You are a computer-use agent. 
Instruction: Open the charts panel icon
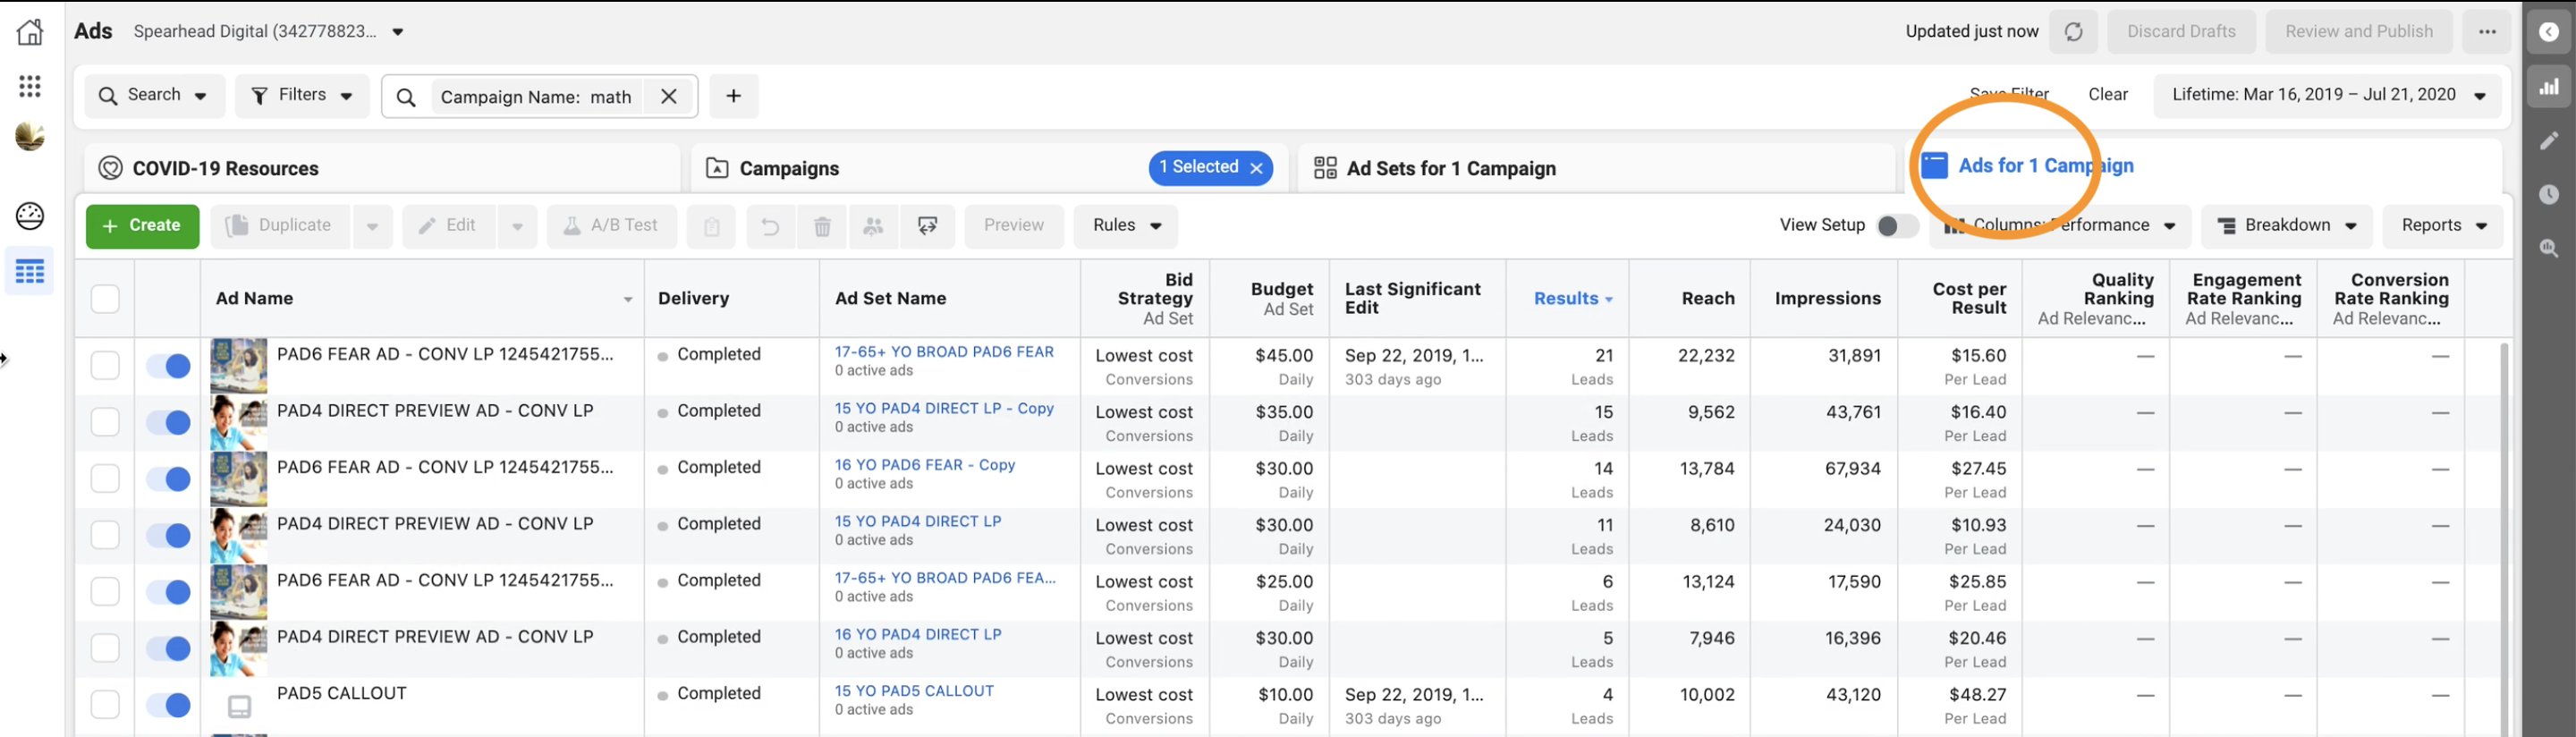[x=2548, y=86]
